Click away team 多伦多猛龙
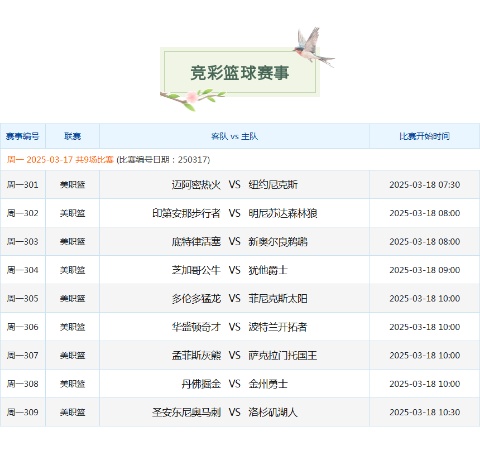480x451 pixels. pos(196,298)
